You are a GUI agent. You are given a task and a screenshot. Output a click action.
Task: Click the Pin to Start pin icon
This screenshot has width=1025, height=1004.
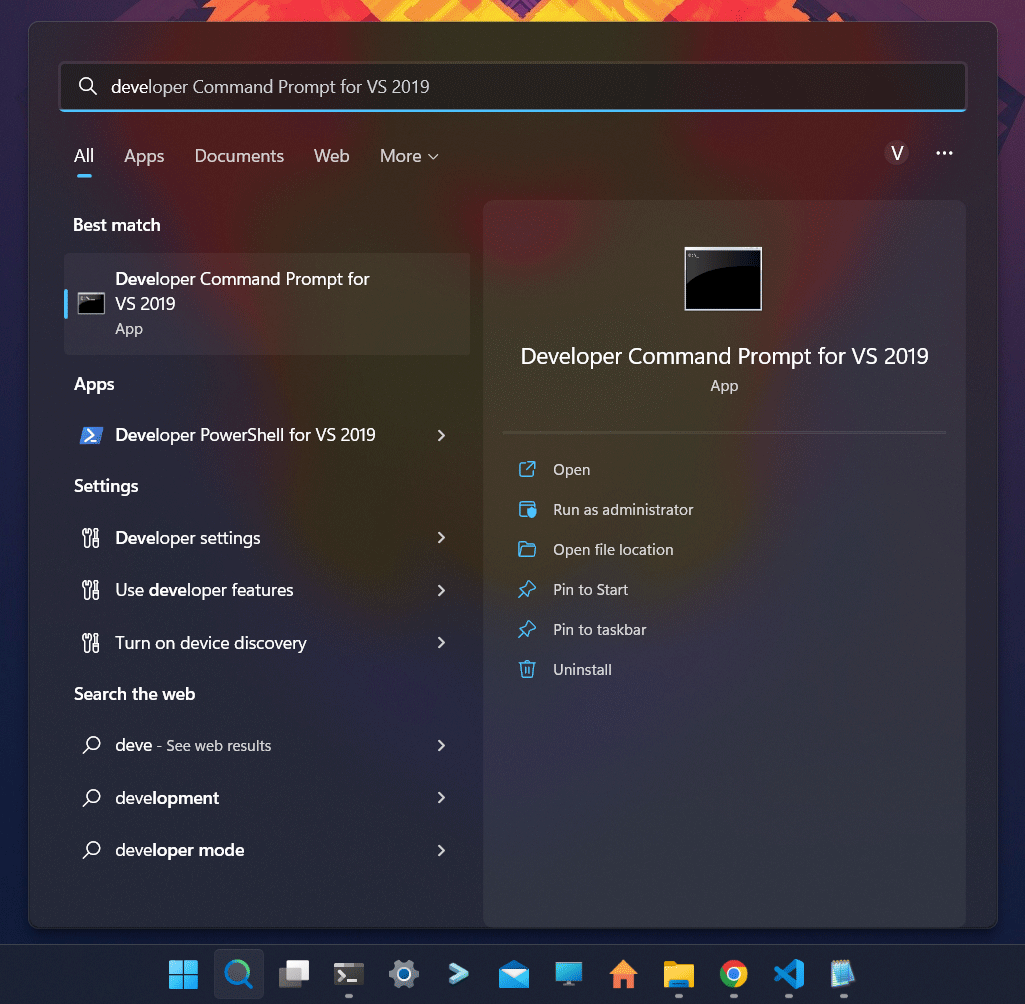527,589
